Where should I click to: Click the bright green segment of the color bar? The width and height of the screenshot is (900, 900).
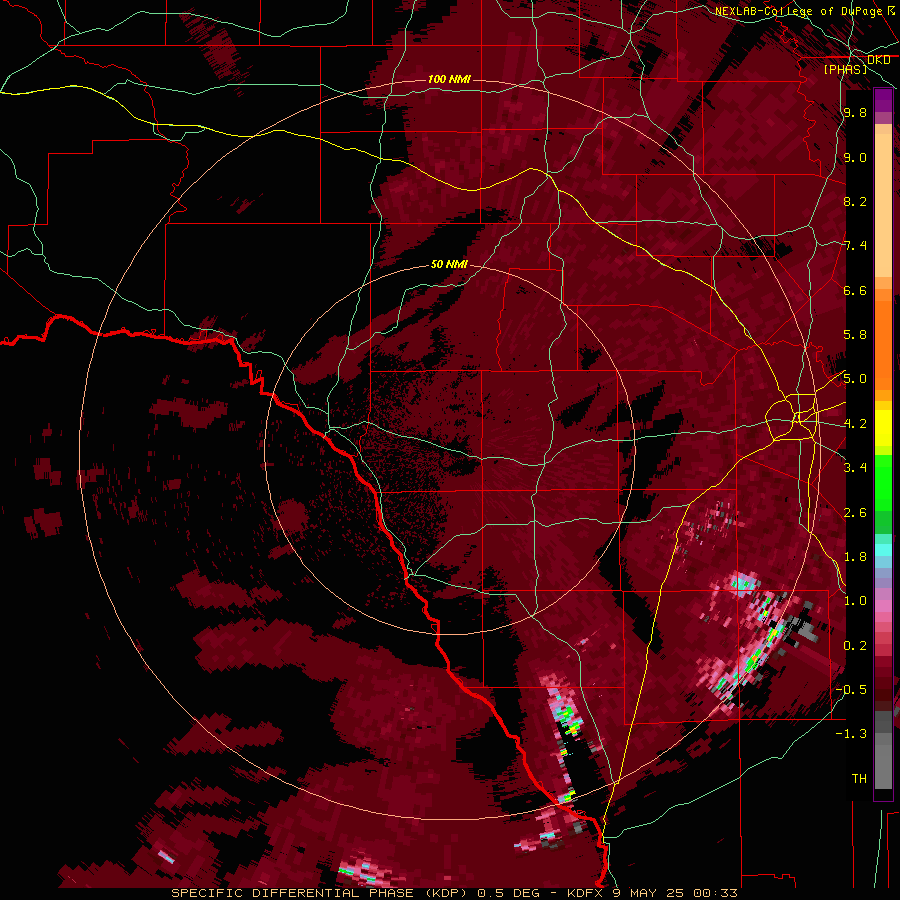pos(883,482)
